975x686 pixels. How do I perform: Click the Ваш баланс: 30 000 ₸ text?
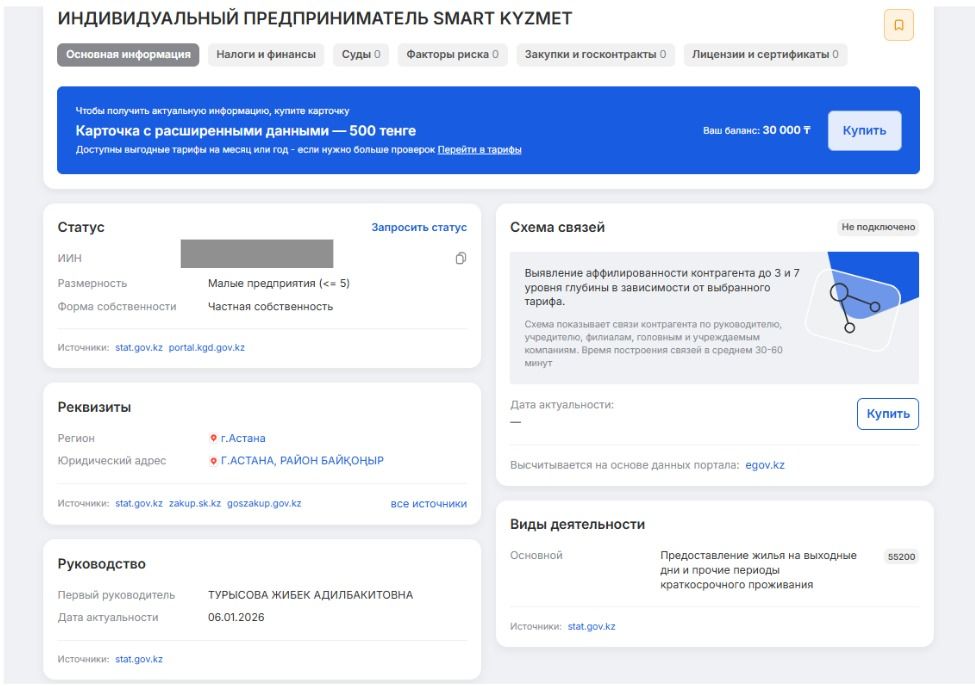coord(757,131)
